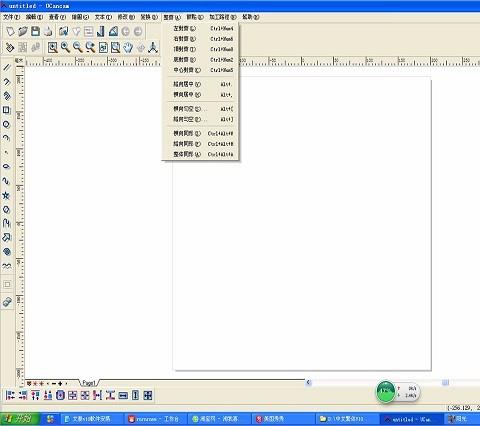480x426 pixels.
Task: Activate the hand pan tool
Action: pyautogui.click(x=128, y=48)
